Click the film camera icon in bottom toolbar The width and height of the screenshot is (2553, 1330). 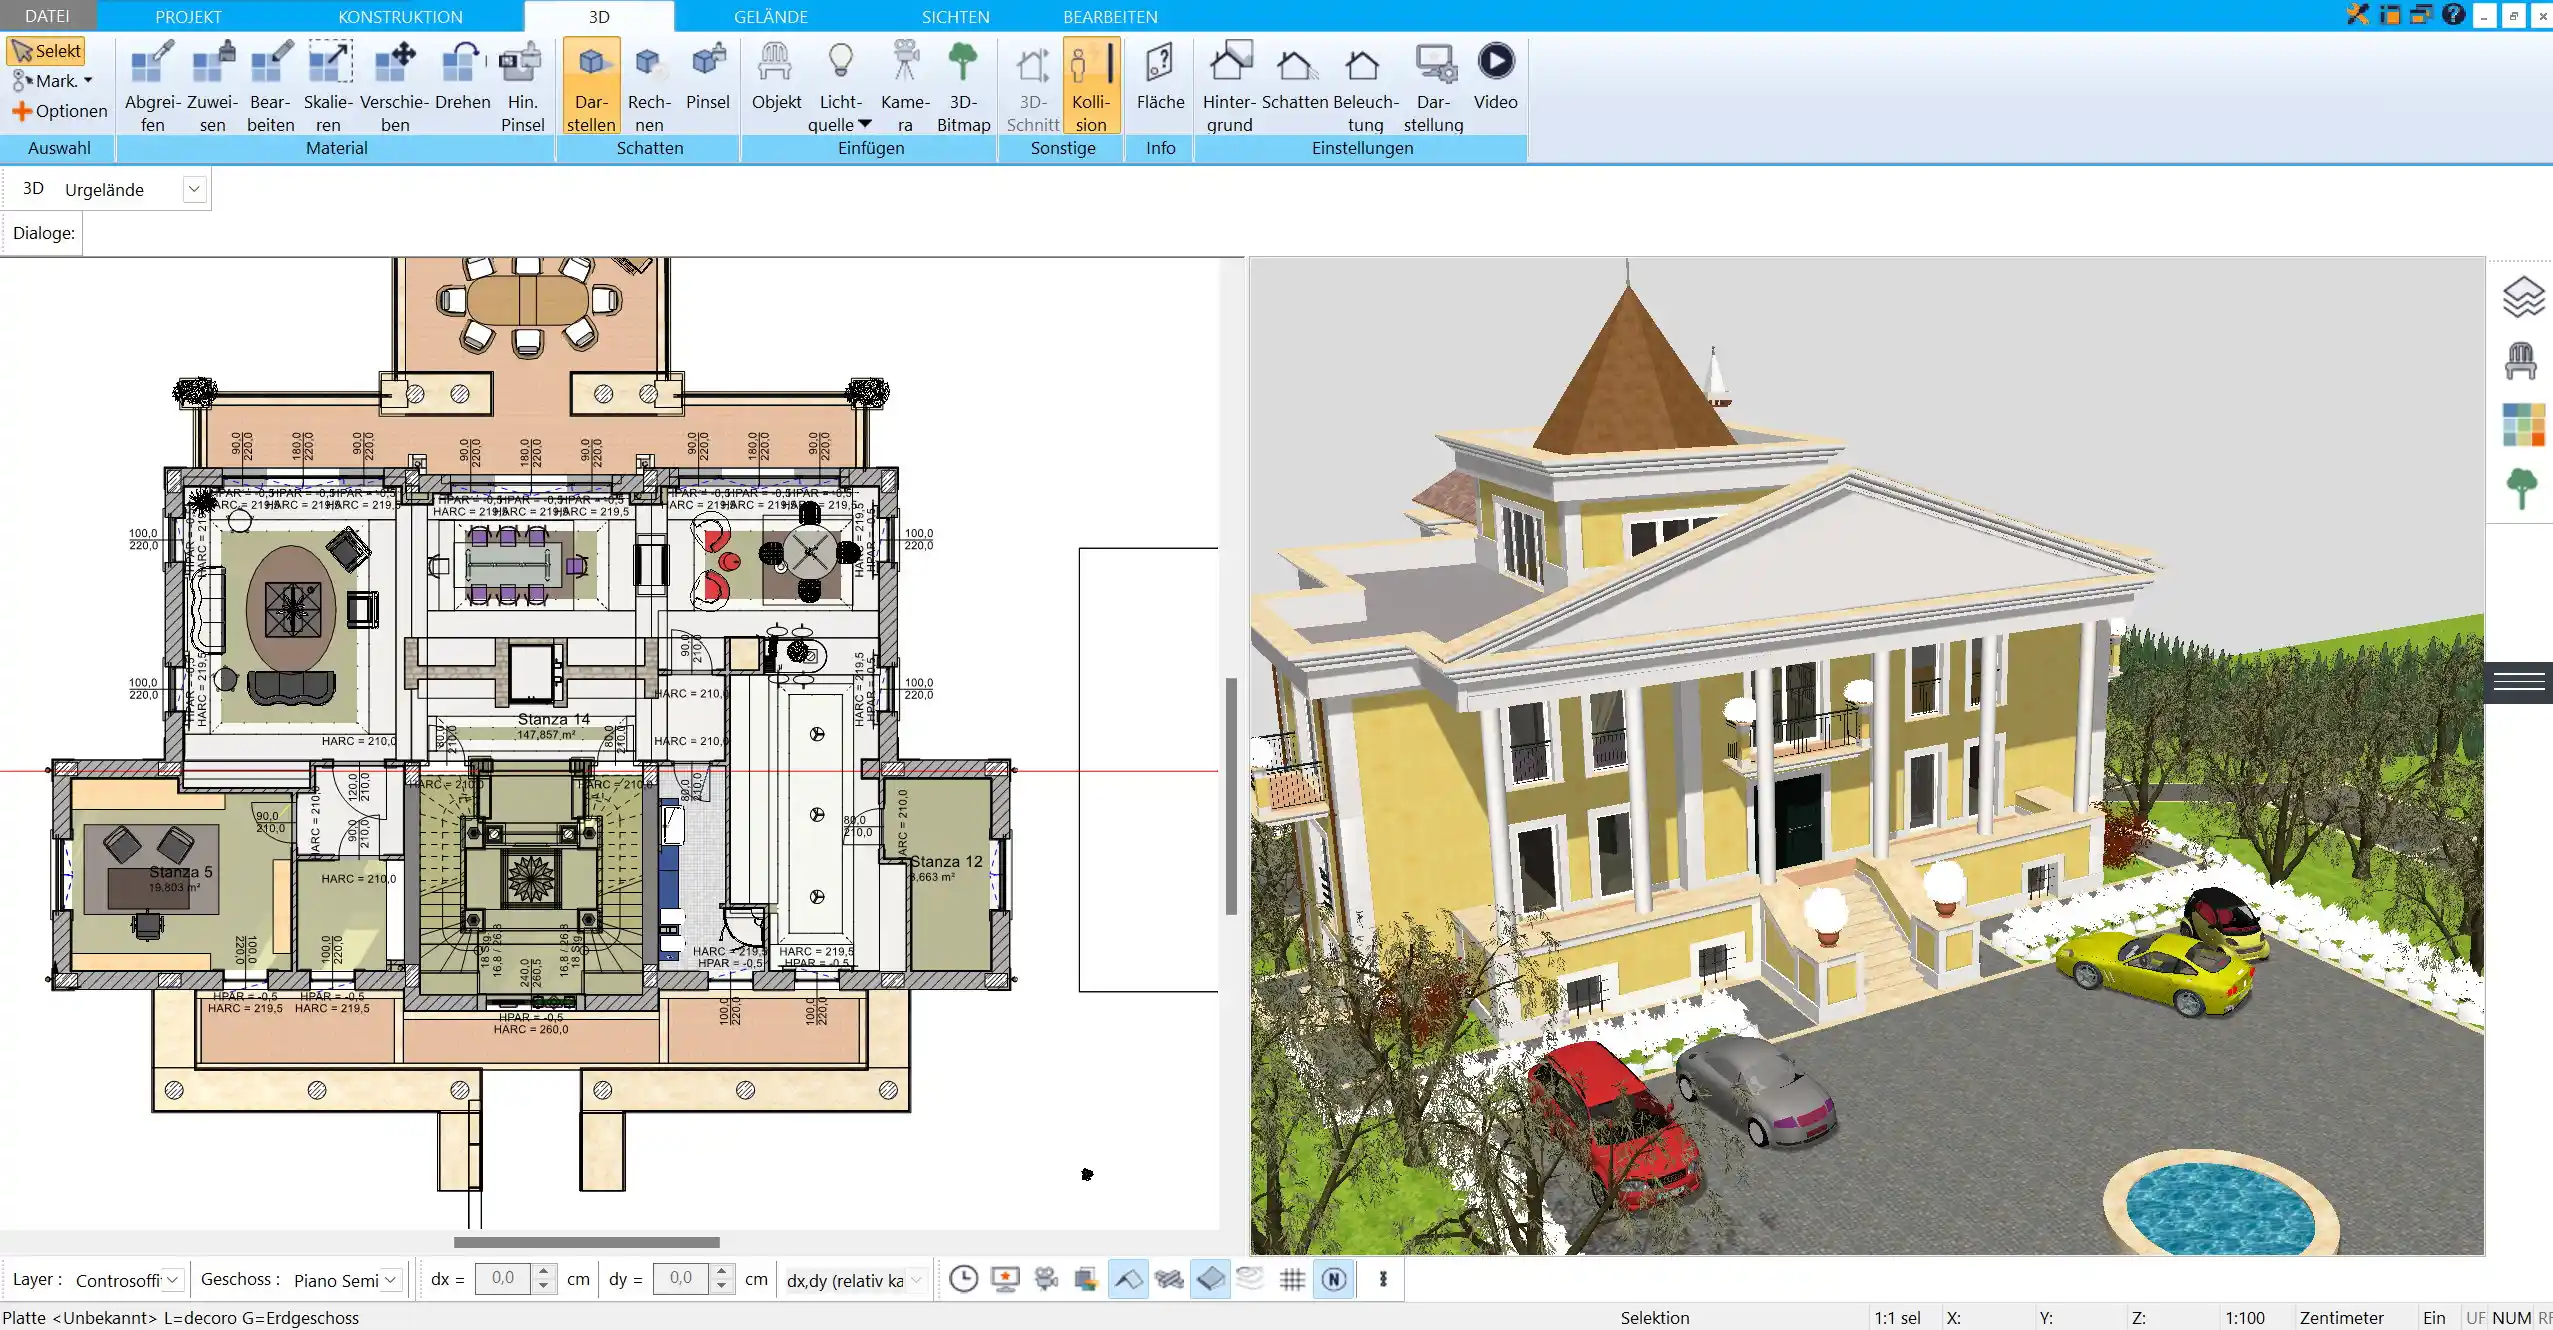tap(1046, 1279)
